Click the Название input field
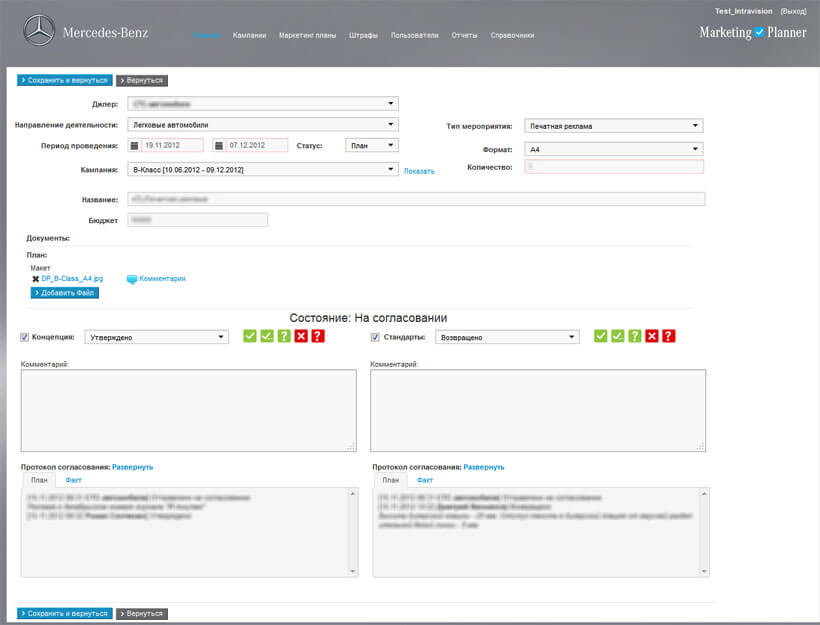Image resolution: width=820 pixels, height=625 pixels. tap(416, 199)
